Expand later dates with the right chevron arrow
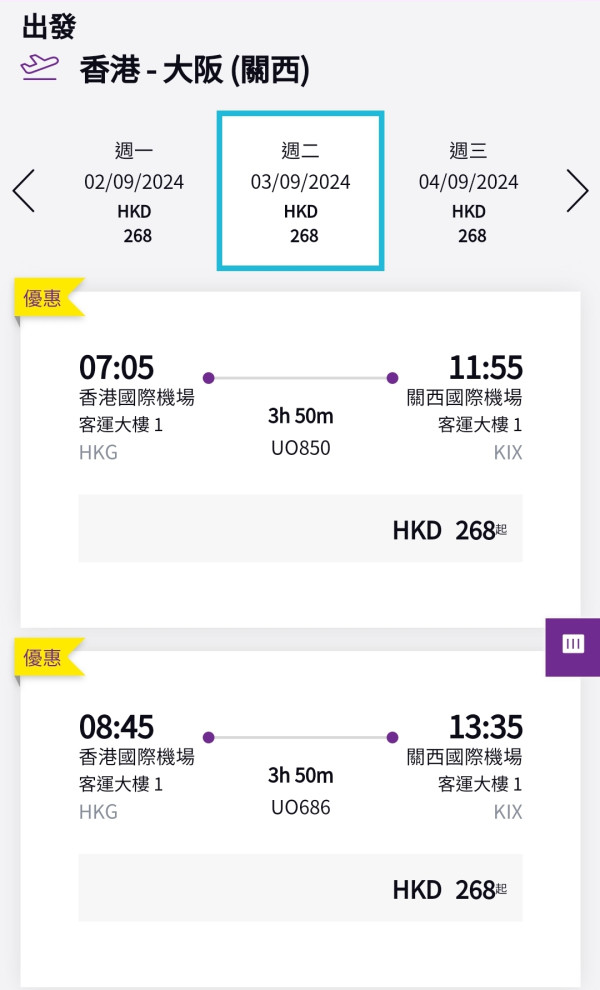 tap(577, 190)
